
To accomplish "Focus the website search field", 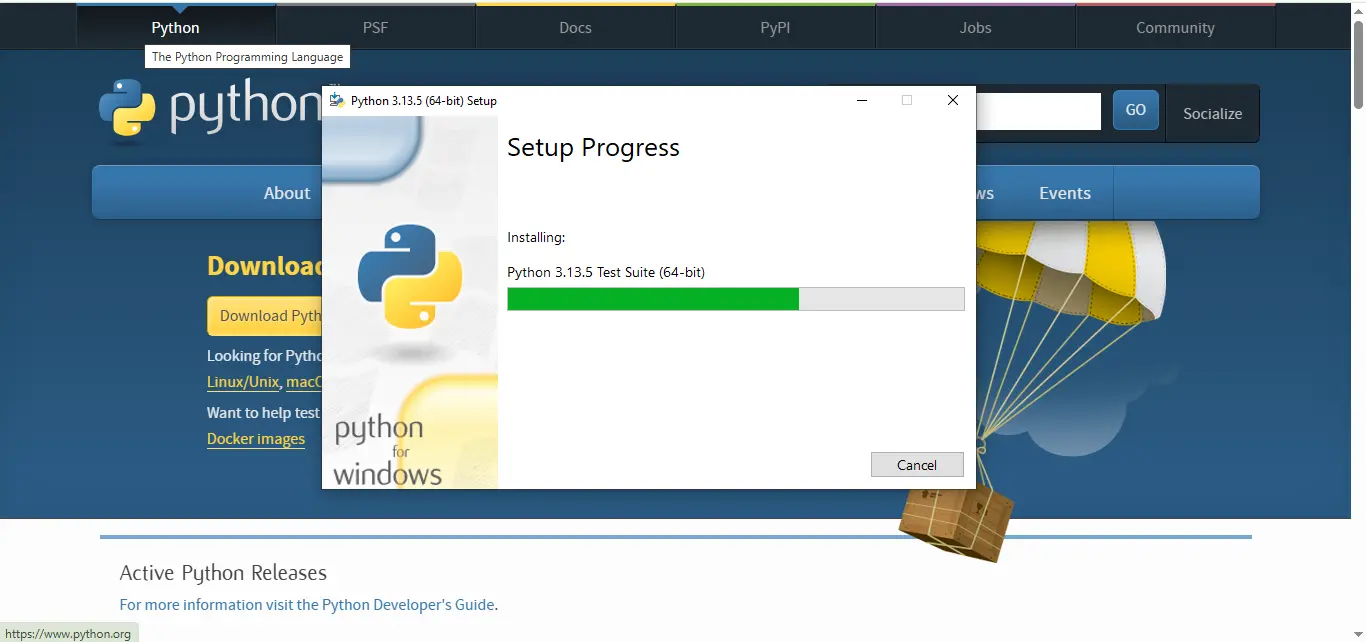I will click(x=1038, y=111).
